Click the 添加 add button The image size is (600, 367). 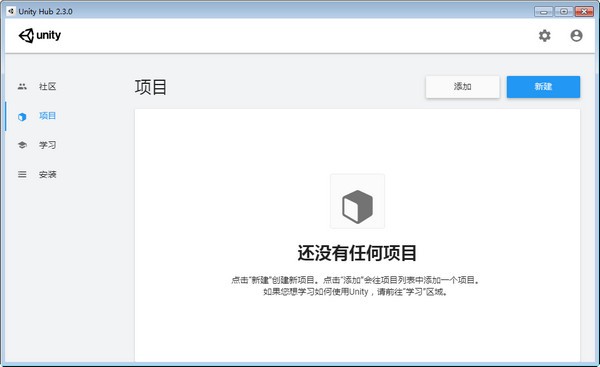point(463,87)
